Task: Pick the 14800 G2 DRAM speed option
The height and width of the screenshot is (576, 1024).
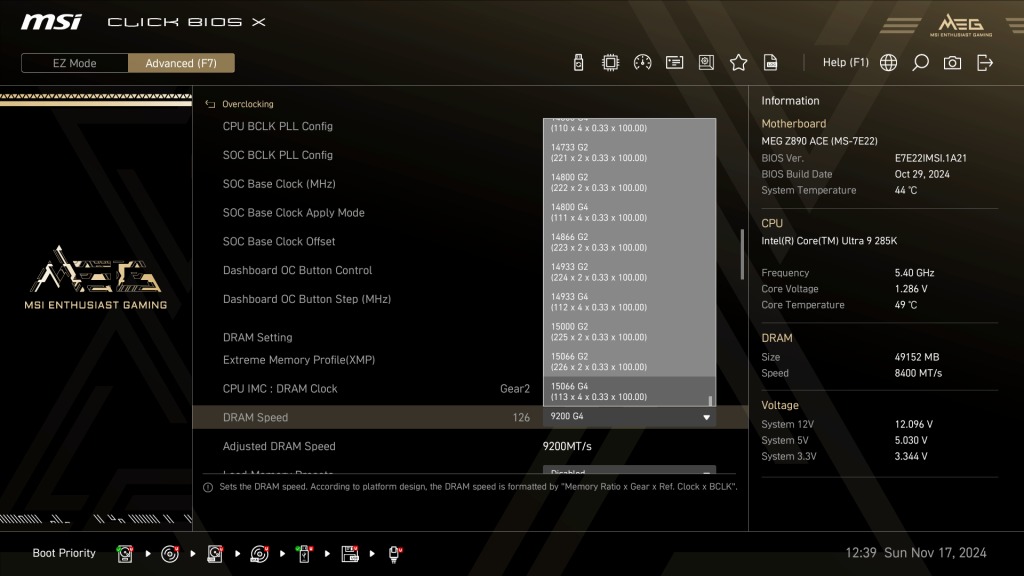Action: click(x=630, y=182)
